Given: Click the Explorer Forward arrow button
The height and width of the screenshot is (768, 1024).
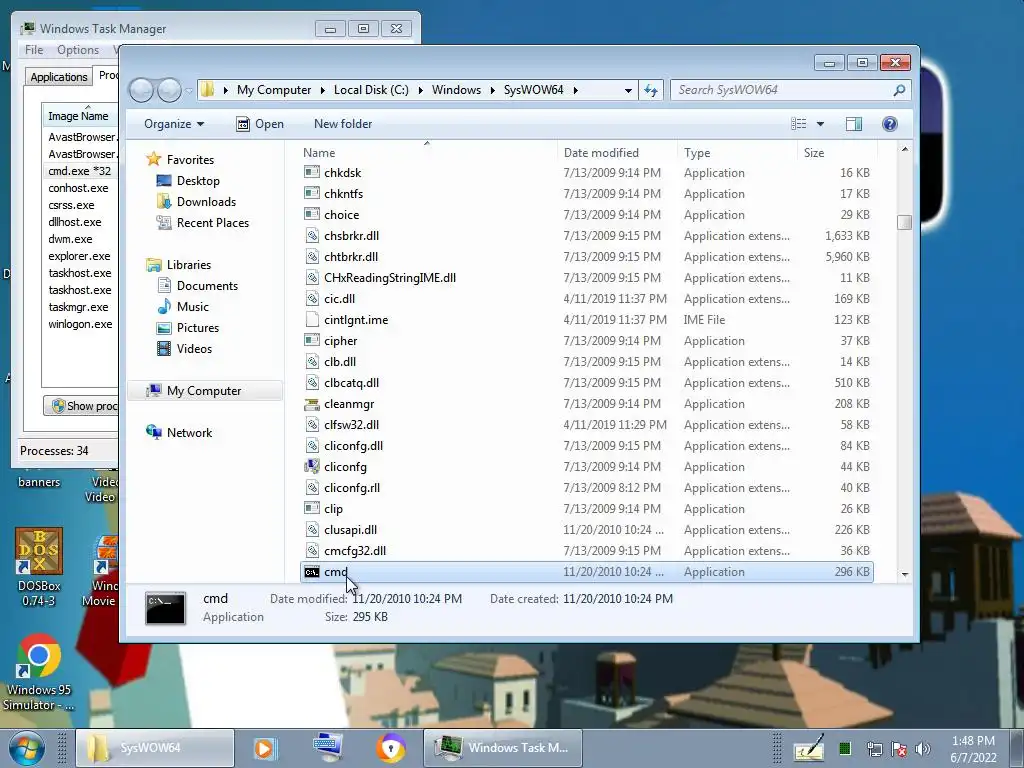Looking at the screenshot, I should click(169, 90).
